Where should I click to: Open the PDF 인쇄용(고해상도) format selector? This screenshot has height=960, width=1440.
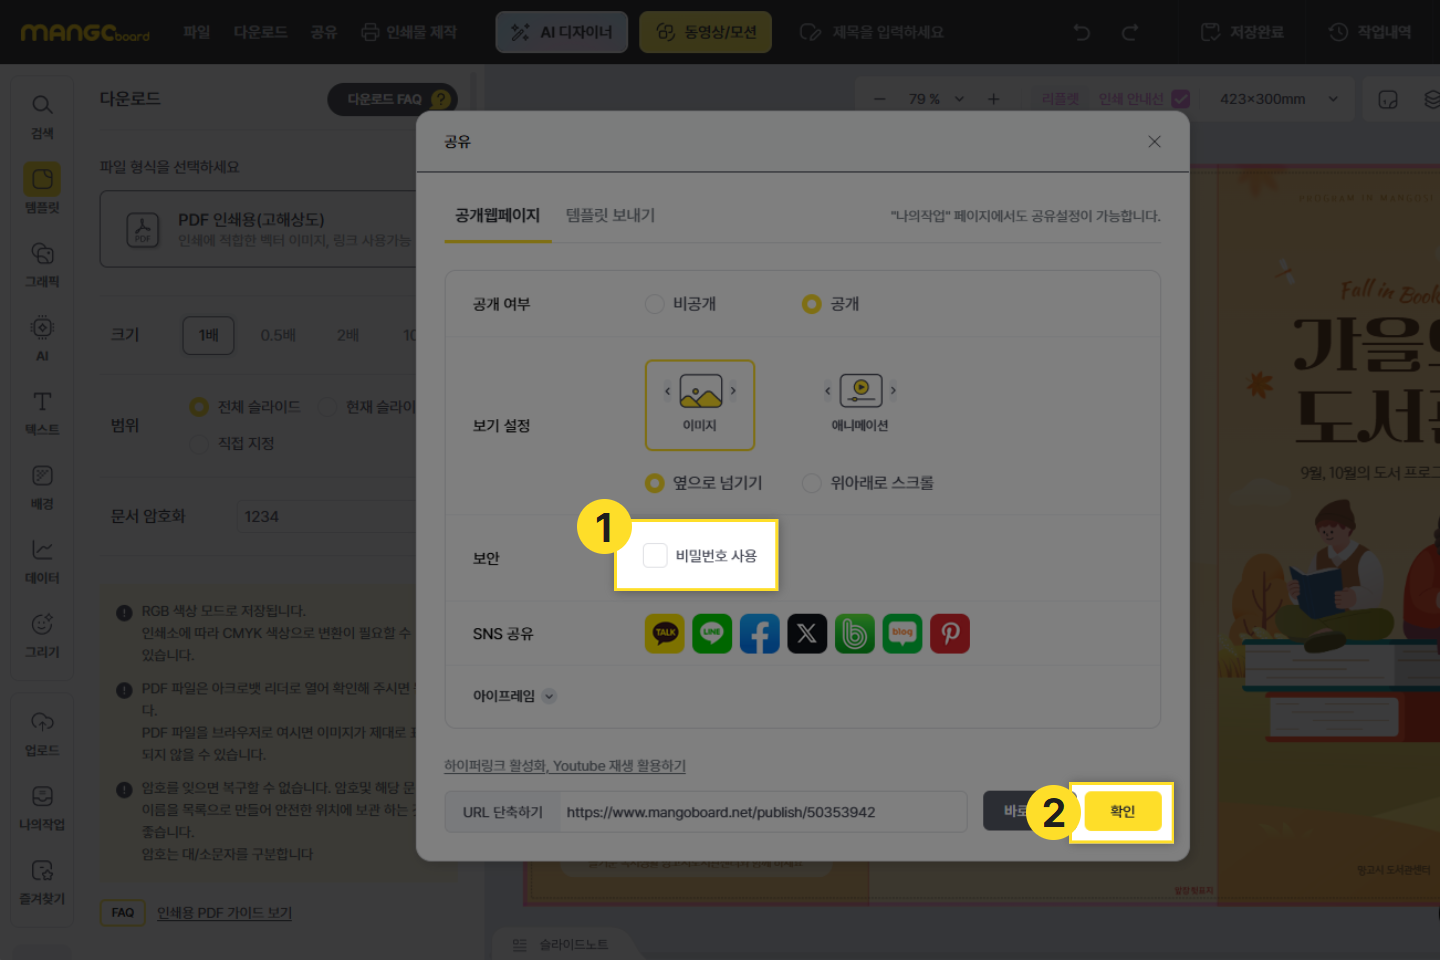pos(258,229)
